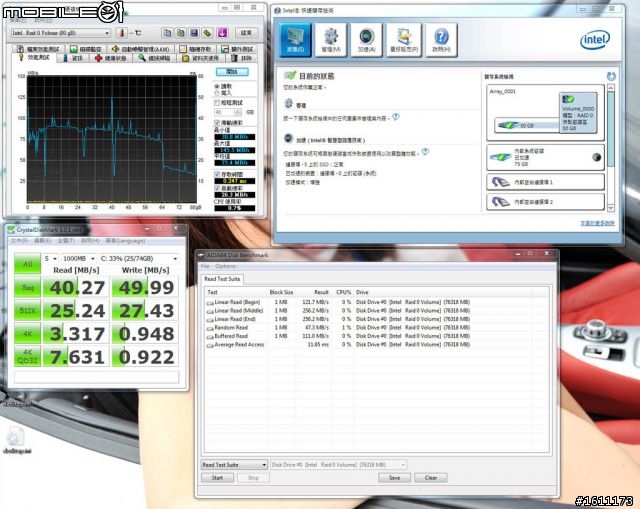Screen dimensions: 640x509
Task: Click Save in AIDA64 Disk Benchmark
Action: point(394,478)
